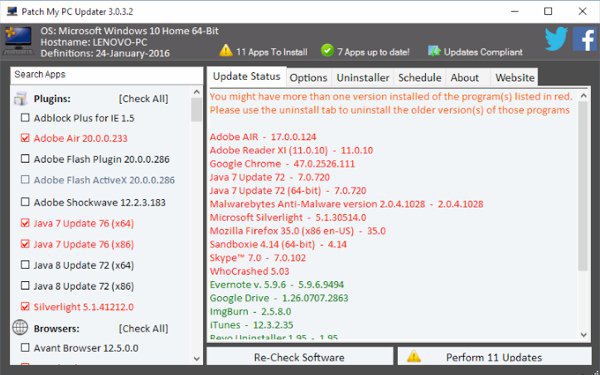The width and height of the screenshot is (600, 375).
Task: Click the Update Status pane scroll-down arrow
Action: 584,335
